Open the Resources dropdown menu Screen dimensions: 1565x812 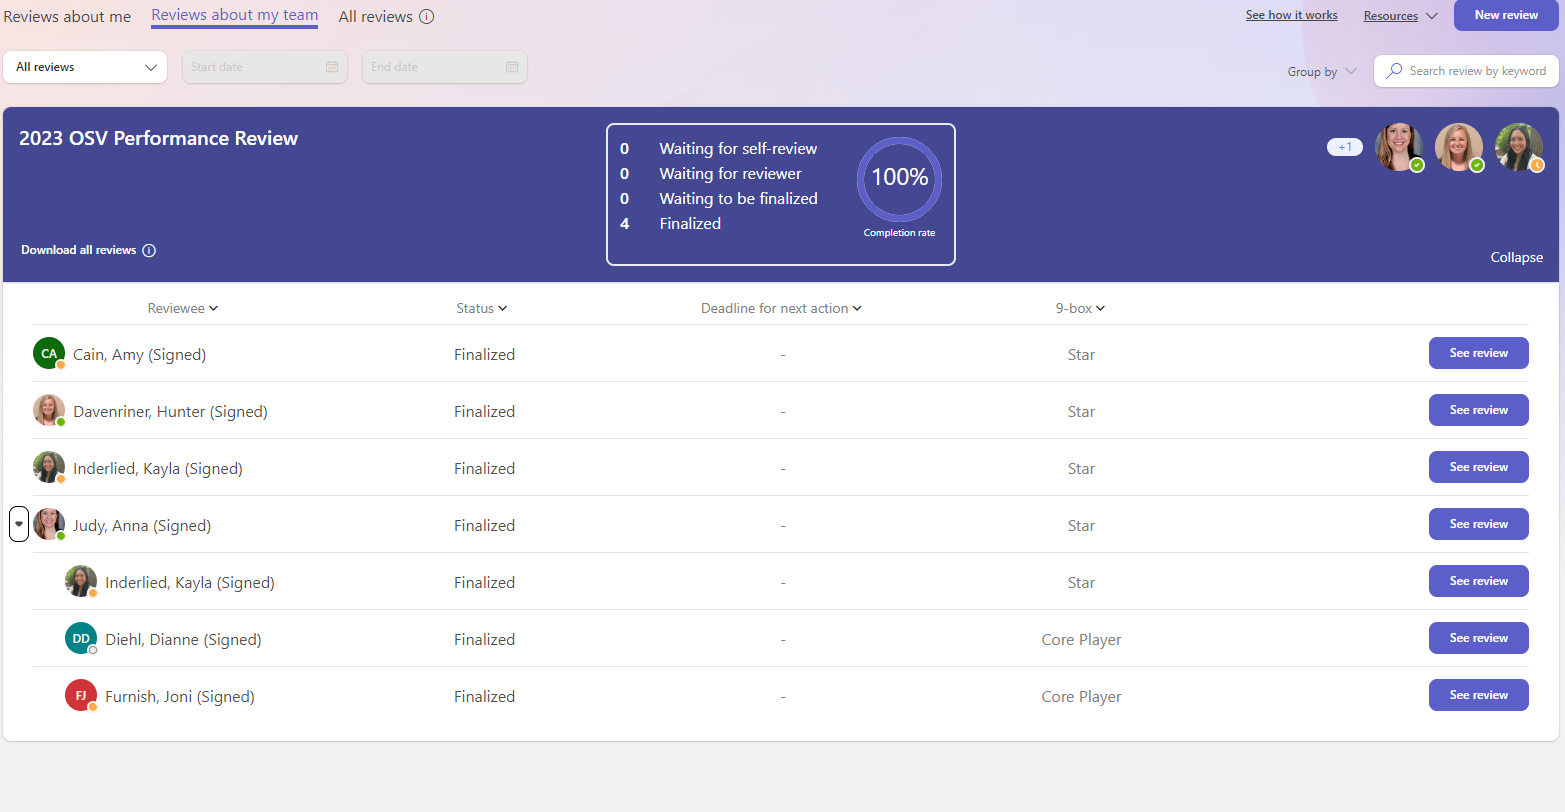pos(1400,16)
